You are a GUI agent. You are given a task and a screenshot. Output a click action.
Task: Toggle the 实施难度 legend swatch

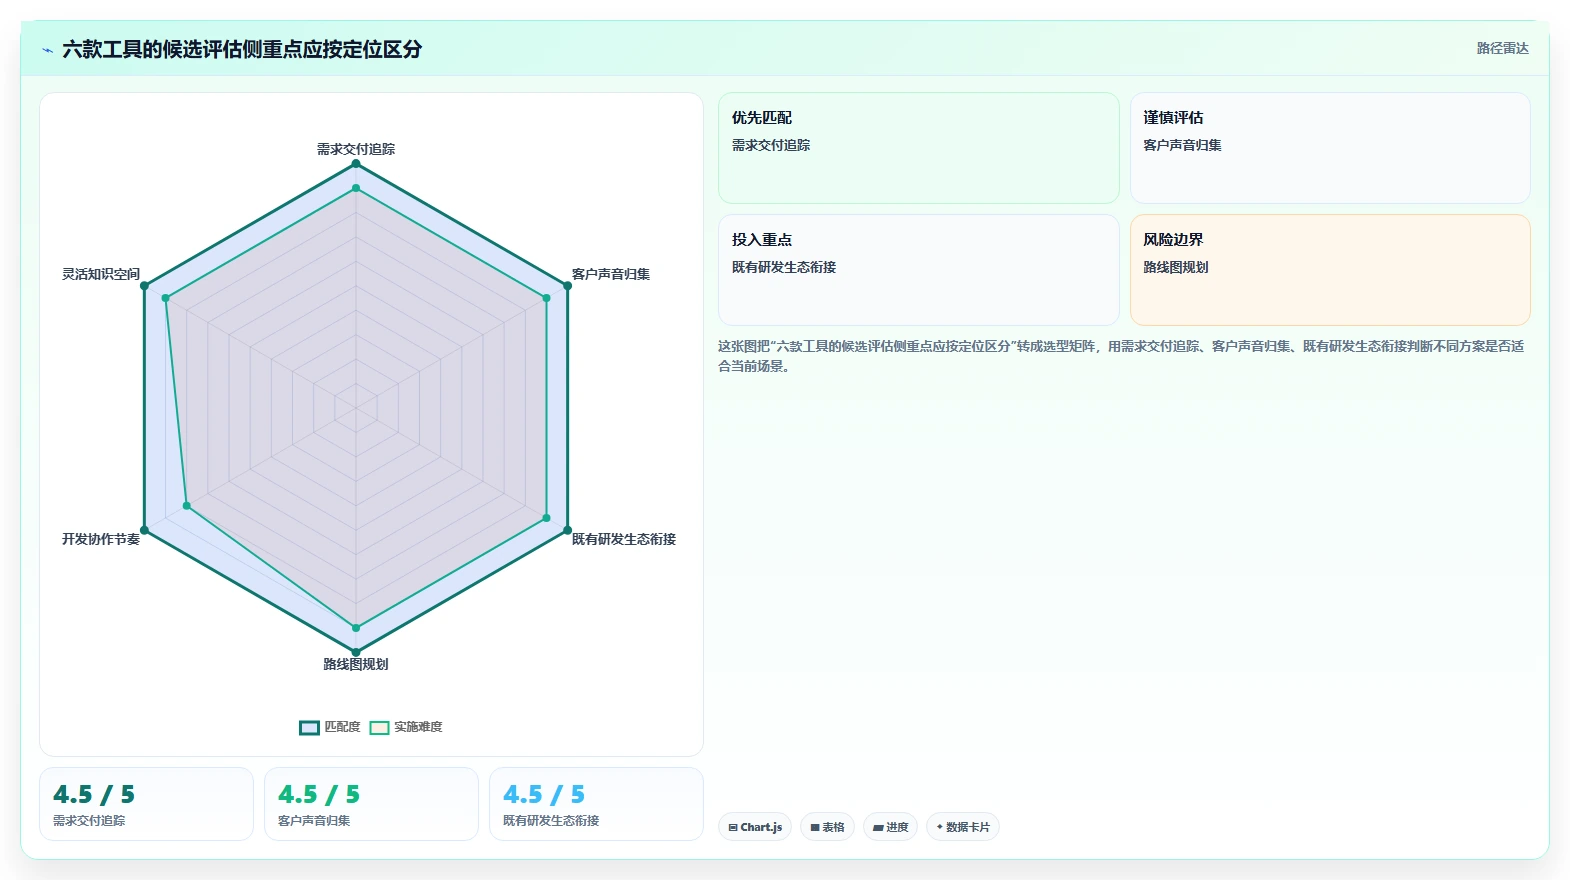coord(379,727)
